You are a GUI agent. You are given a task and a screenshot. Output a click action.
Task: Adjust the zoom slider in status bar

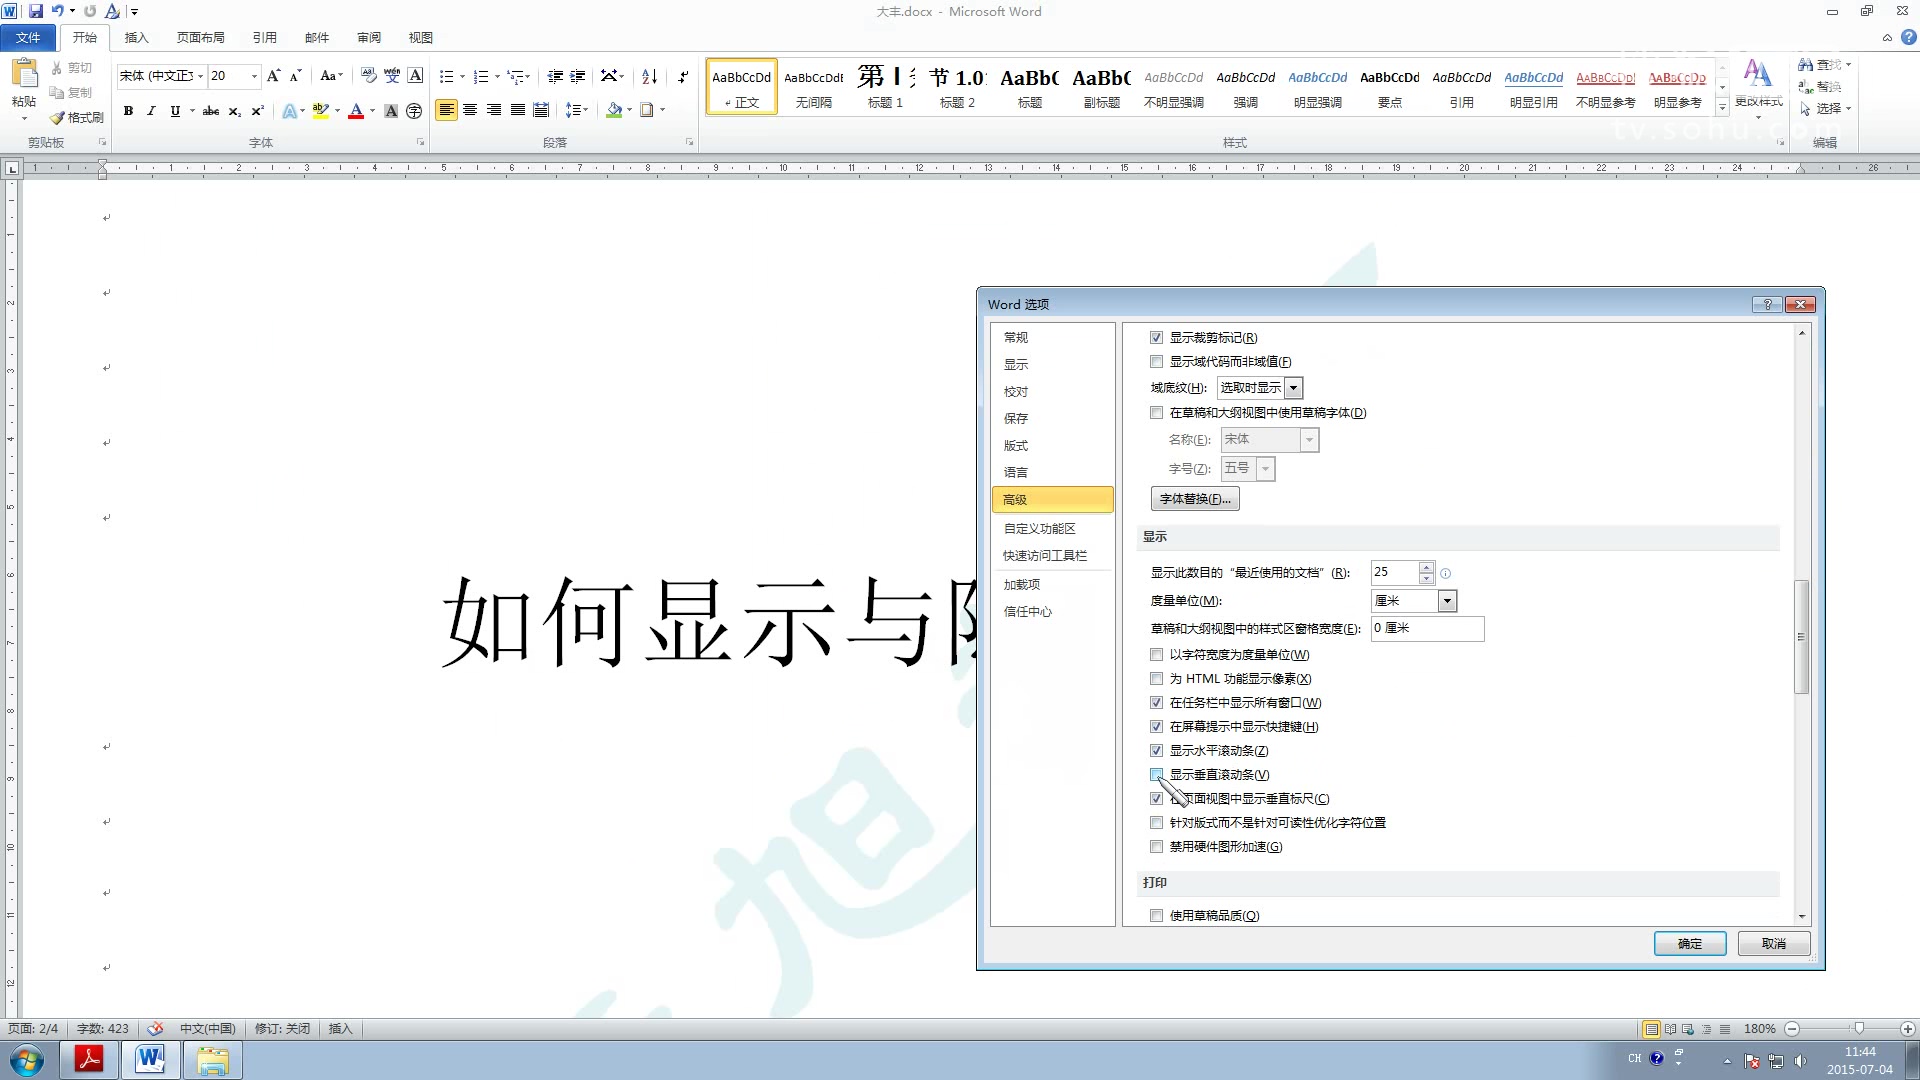(x=1860, y=1028)
